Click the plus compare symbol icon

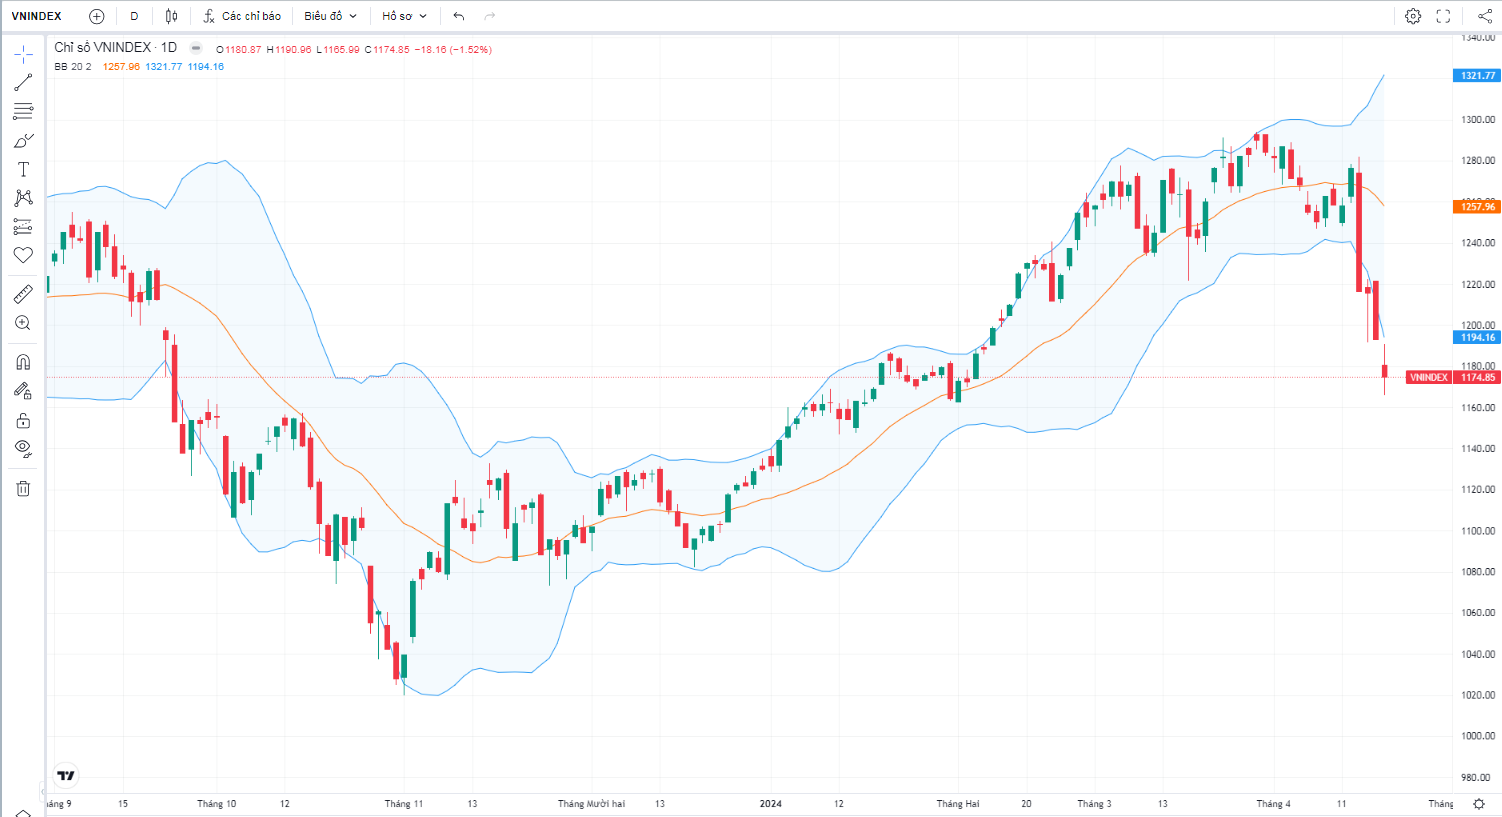[x=96, y=16]
